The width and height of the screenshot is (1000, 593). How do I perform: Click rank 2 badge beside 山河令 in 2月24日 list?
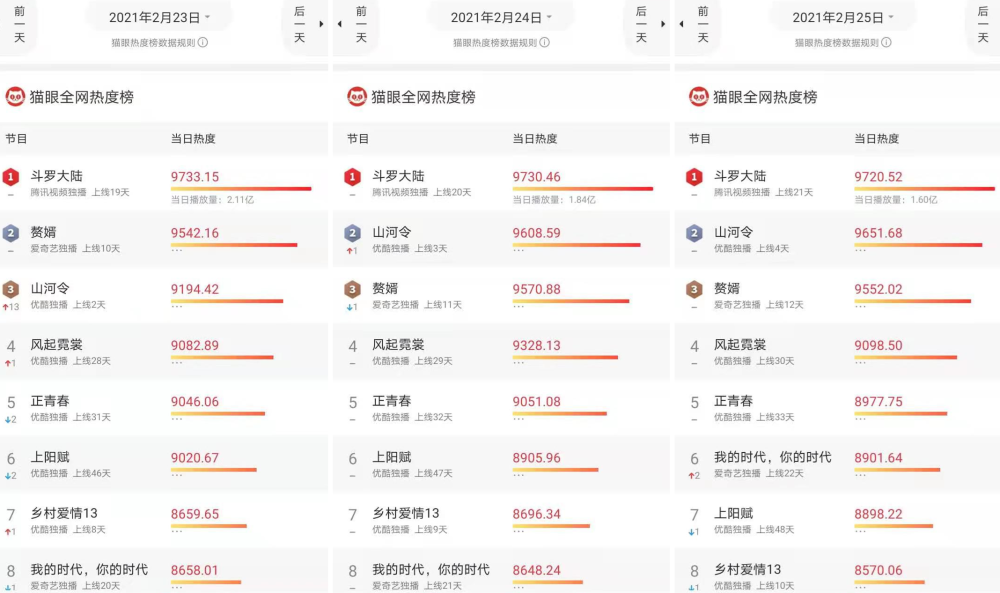pos(353,233)
